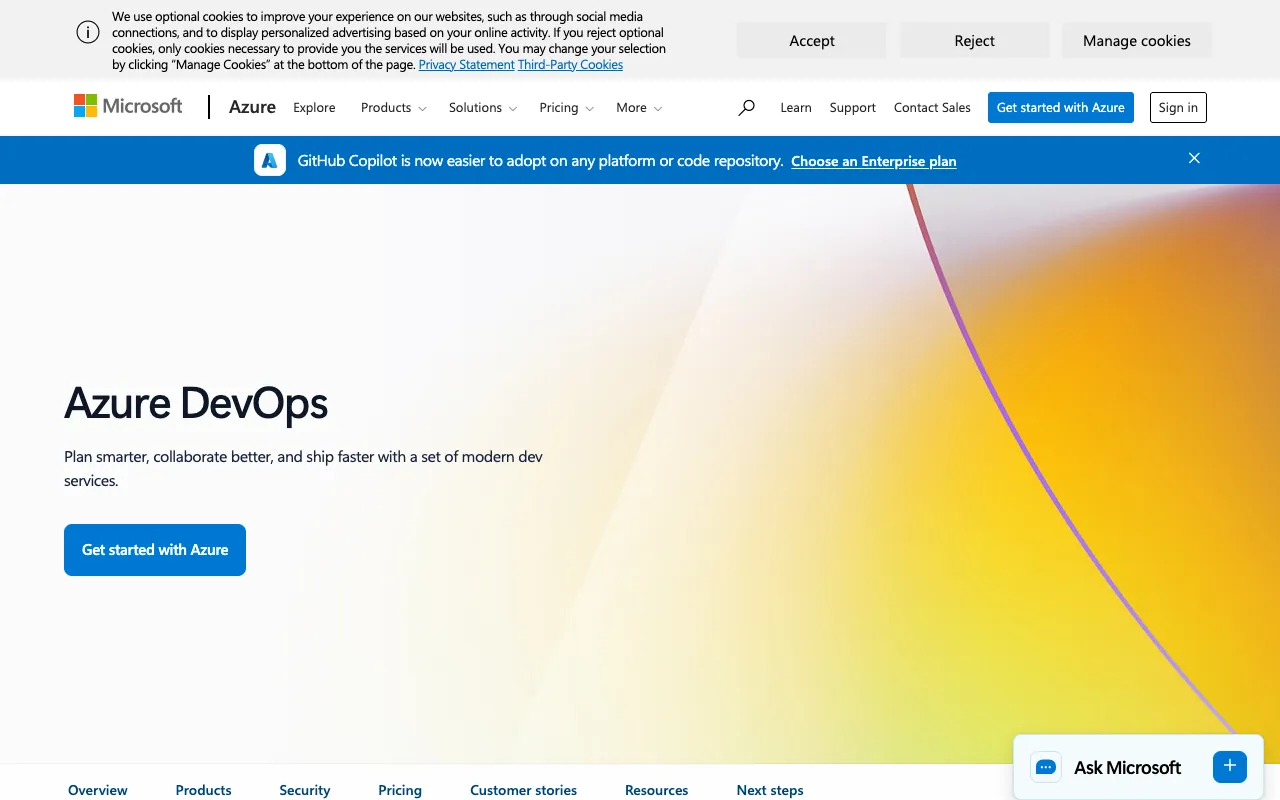Dismiss the GitHub Copilot banner with the X
1280x800 pixels.
[x=1194, y=158]
